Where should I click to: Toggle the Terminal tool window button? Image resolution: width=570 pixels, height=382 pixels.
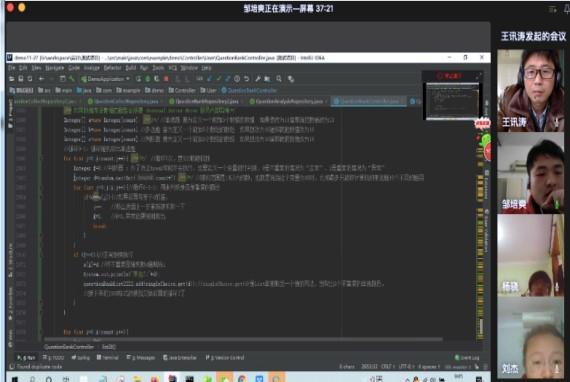108,358
